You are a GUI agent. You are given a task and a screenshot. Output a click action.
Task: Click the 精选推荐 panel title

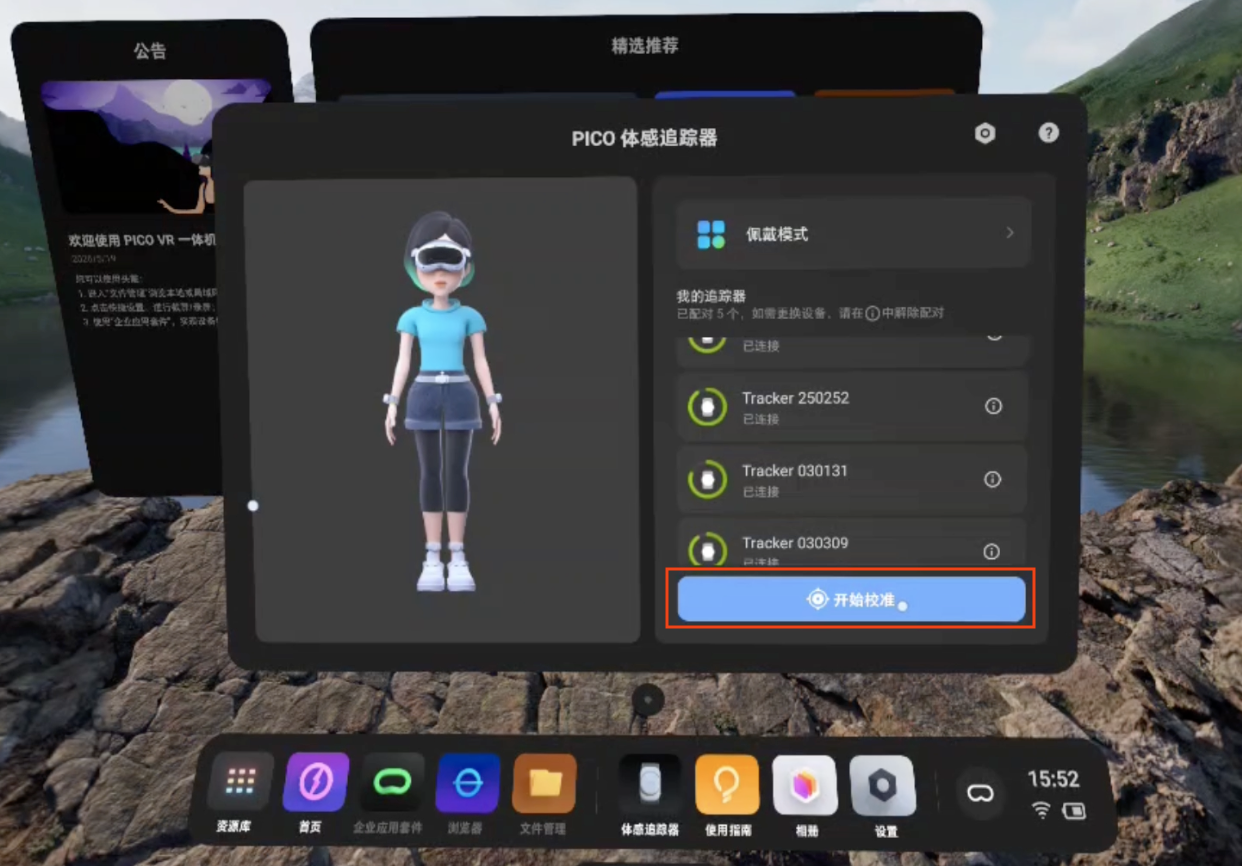(x=645, y=46)
